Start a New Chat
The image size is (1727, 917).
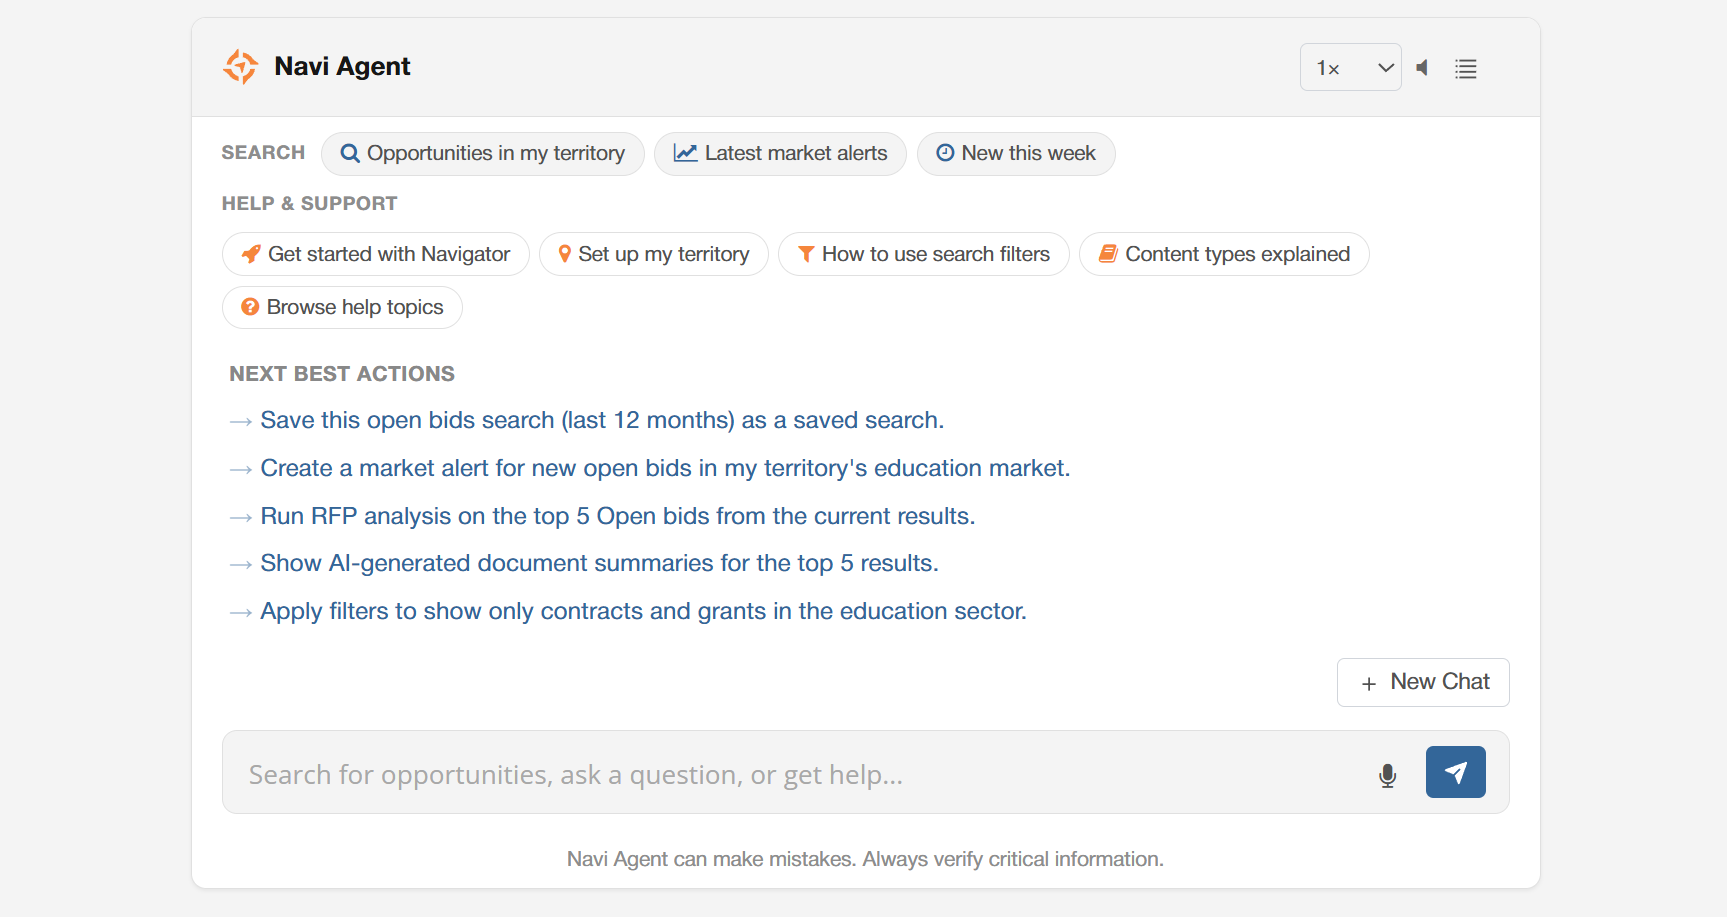point(1423,683)
